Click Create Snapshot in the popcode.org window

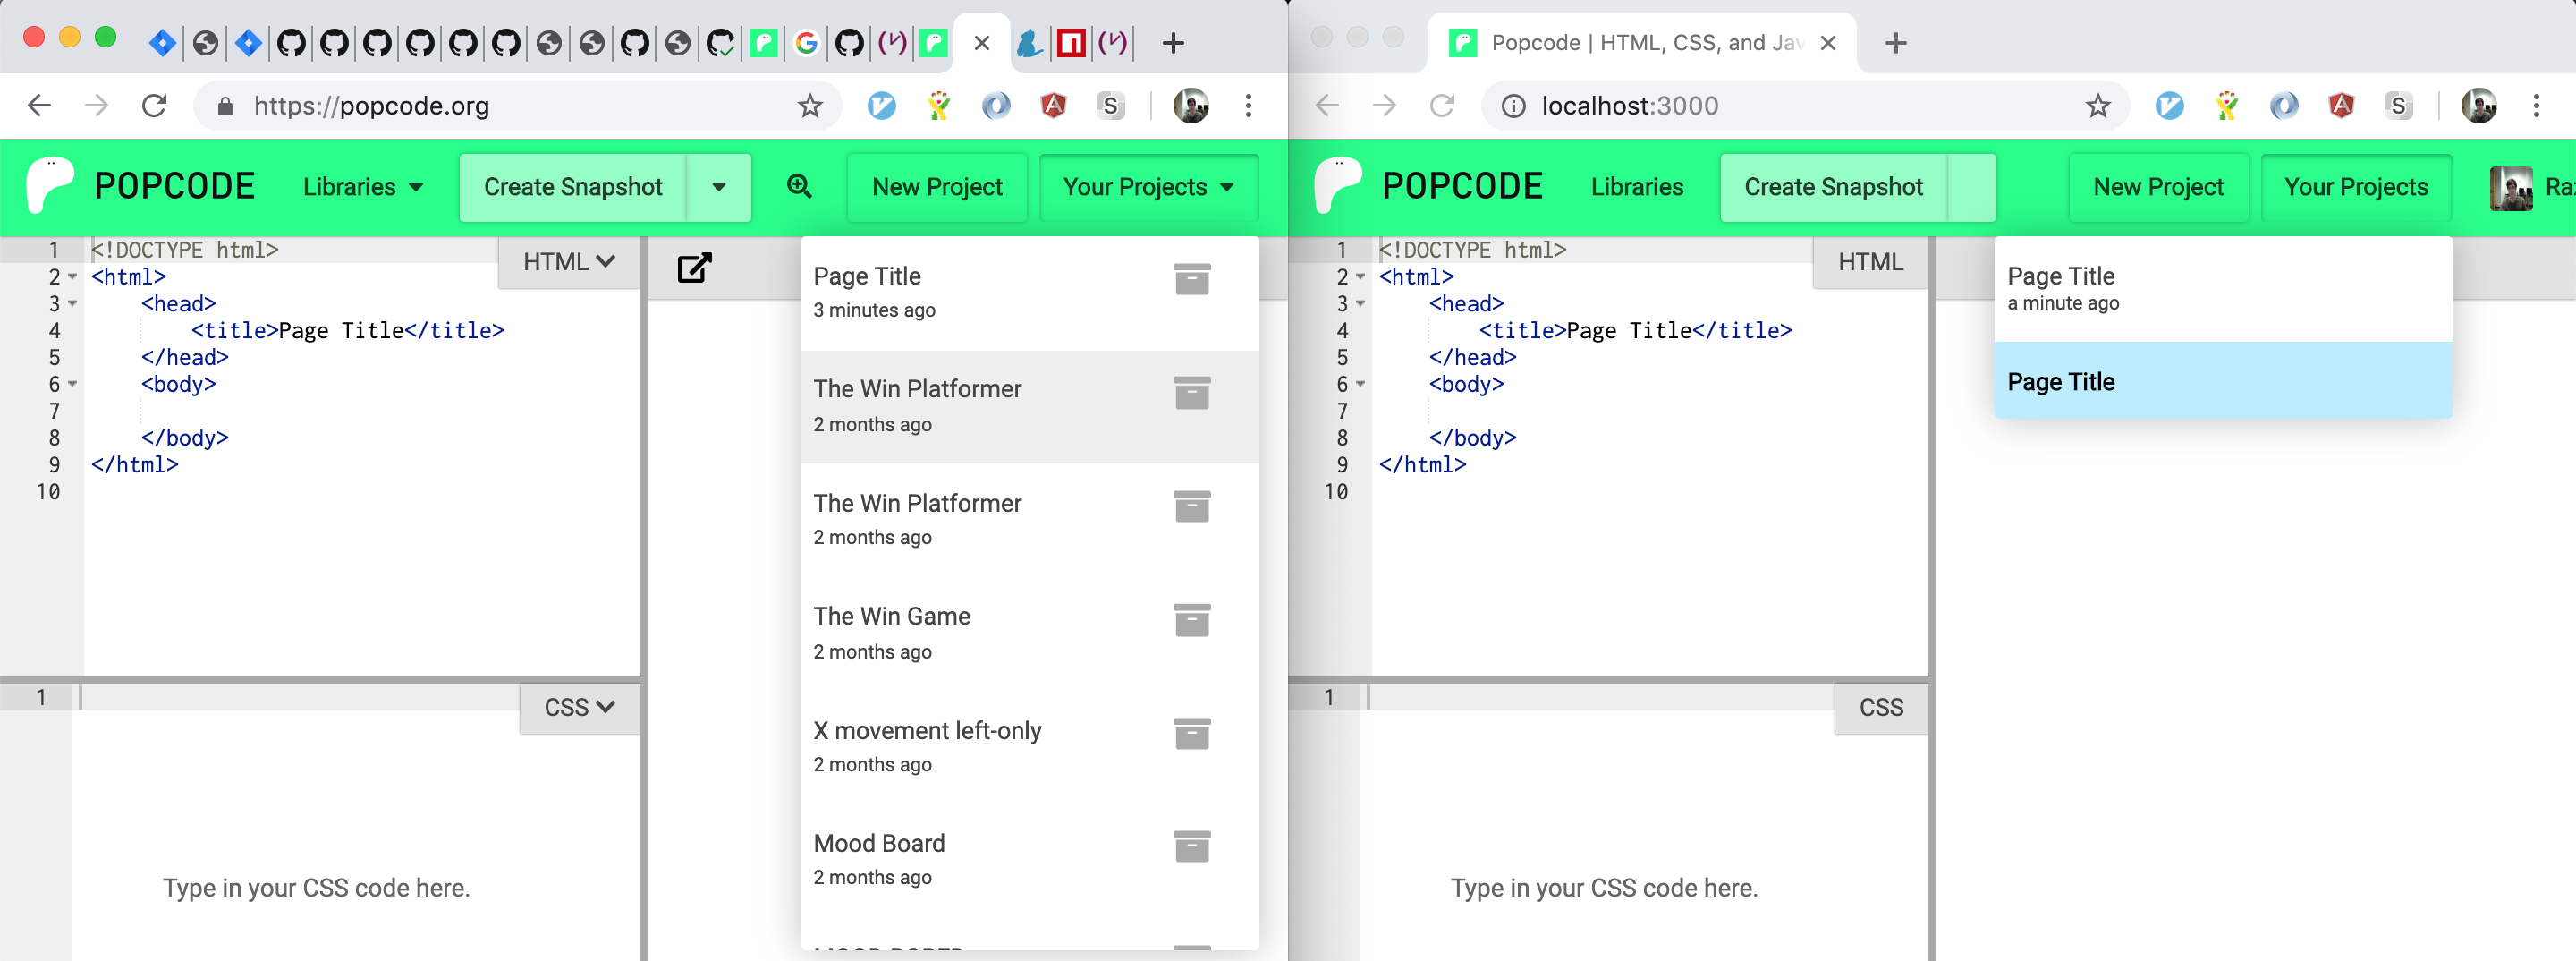click(x=573, y=187)
